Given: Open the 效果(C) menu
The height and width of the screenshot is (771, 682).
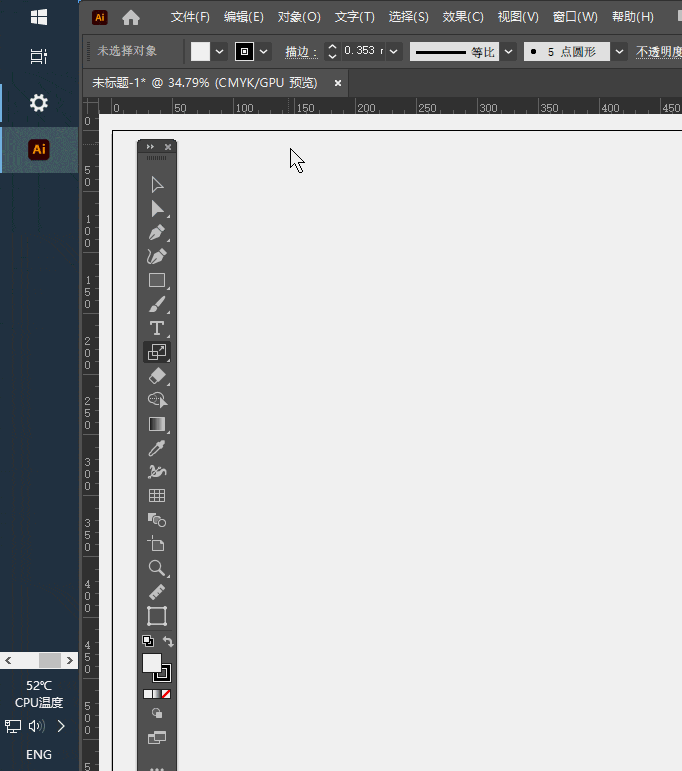Looking at the screenshot, I should point(463,17).
